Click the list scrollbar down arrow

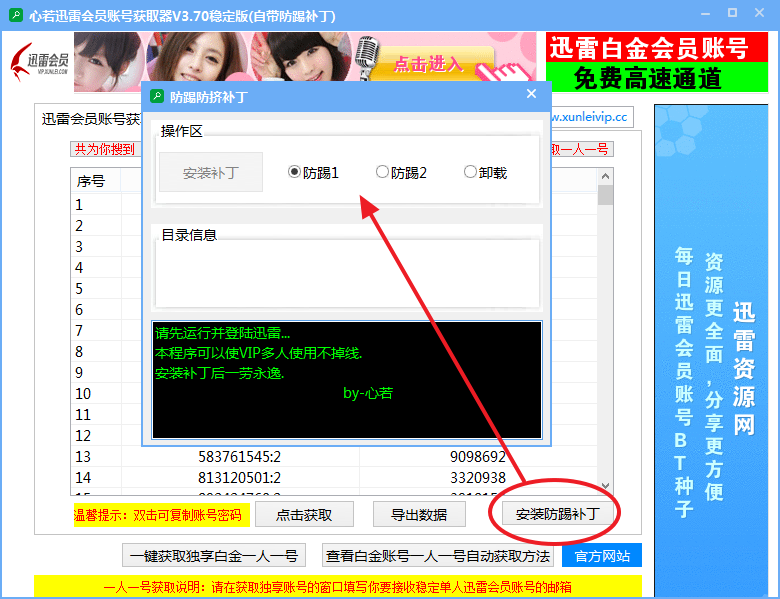pos(605,486)
